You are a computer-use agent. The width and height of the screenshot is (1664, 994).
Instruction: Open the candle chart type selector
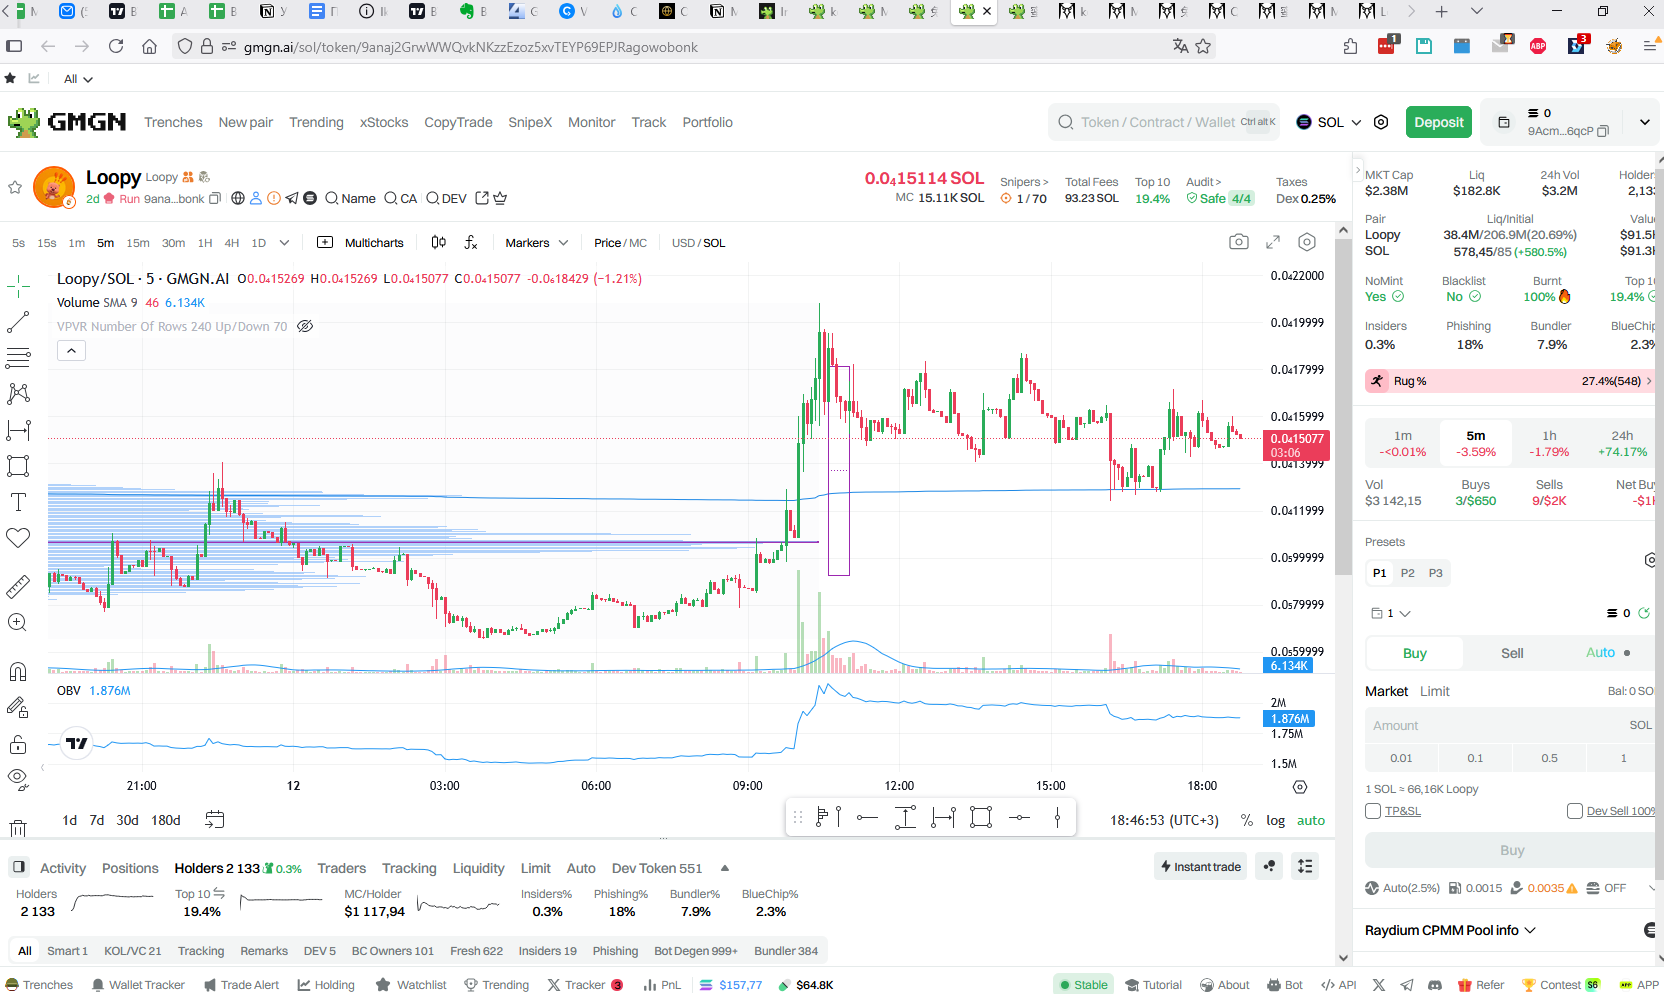438,242
